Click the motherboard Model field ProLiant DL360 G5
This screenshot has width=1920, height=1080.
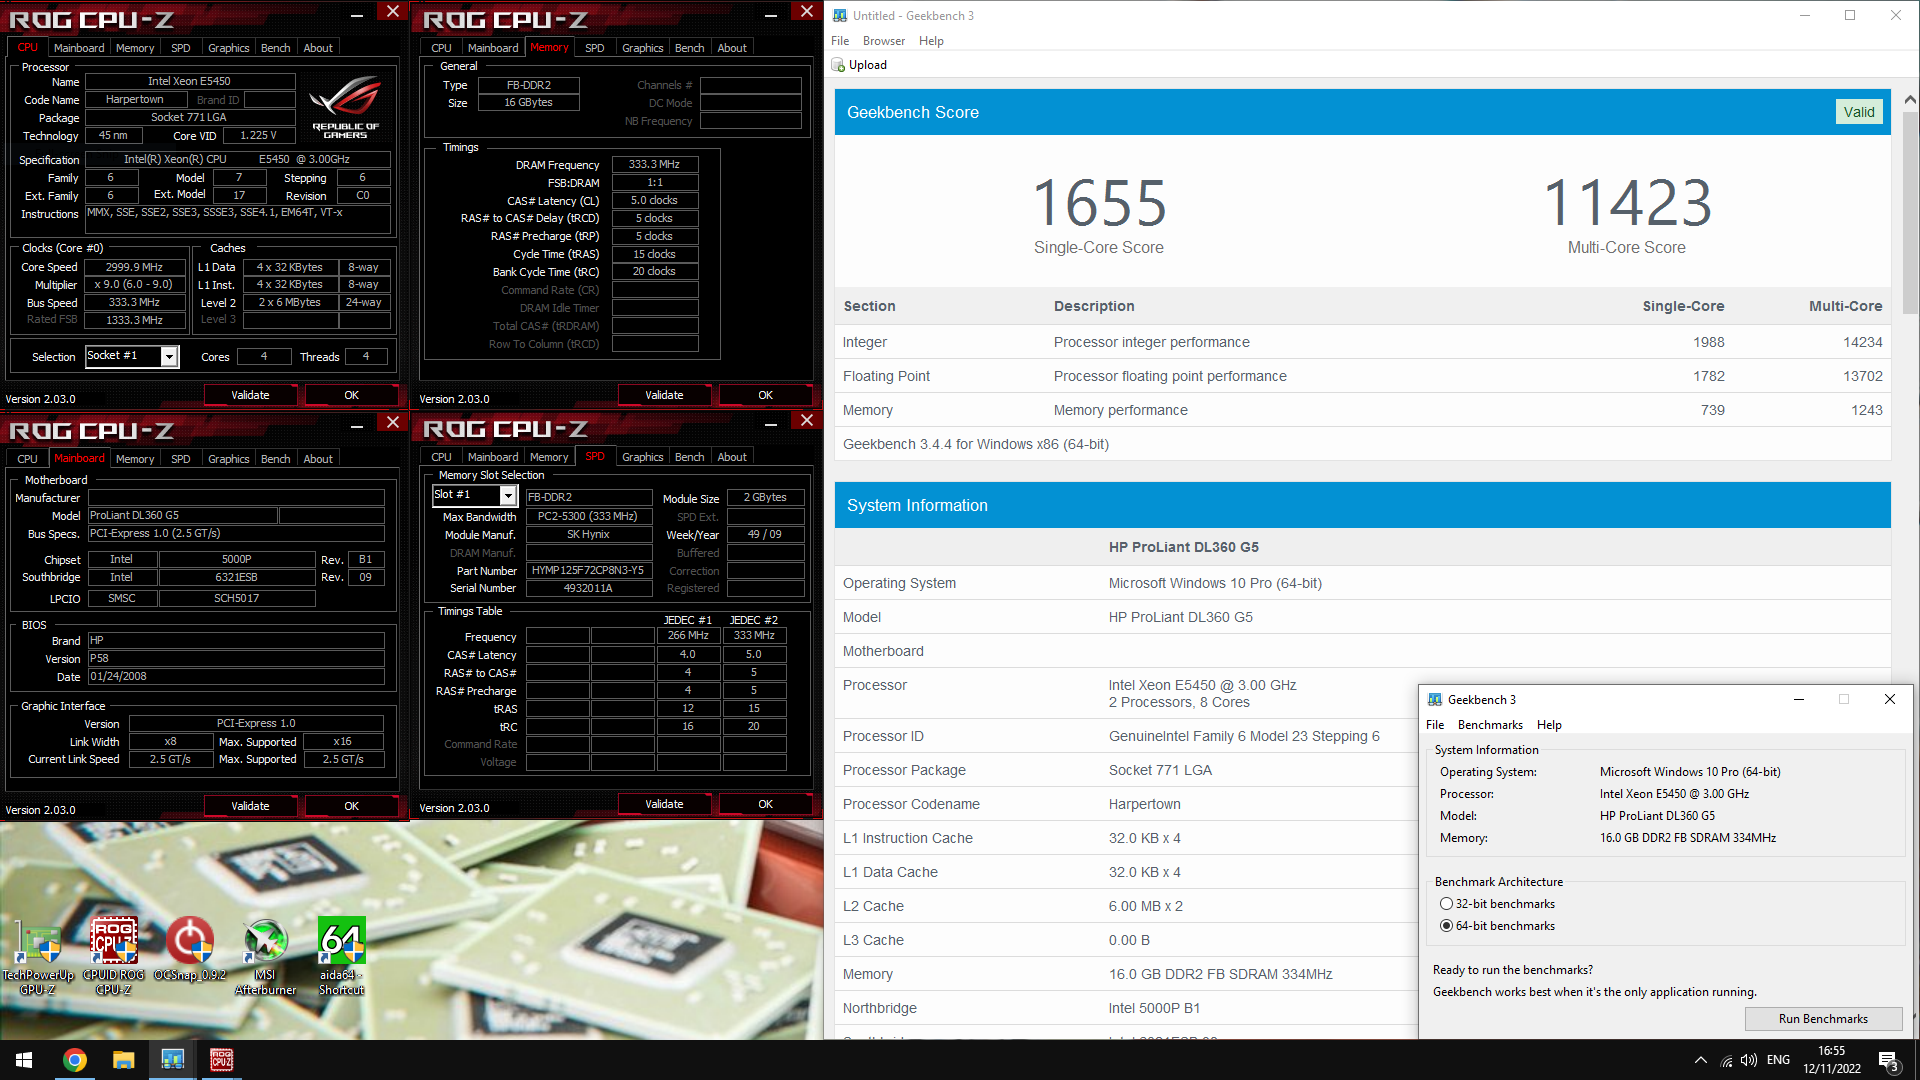(x=182, y=516)
